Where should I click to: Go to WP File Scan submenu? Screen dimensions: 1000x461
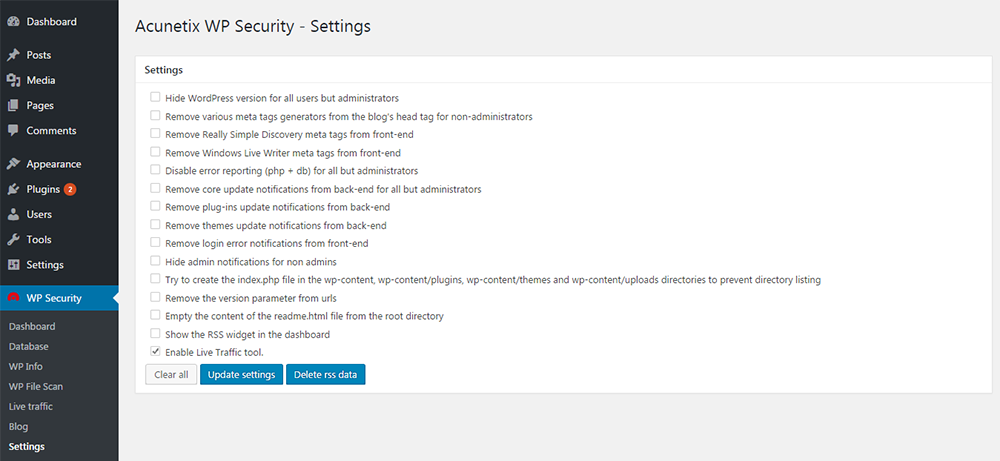coord(36,386)
